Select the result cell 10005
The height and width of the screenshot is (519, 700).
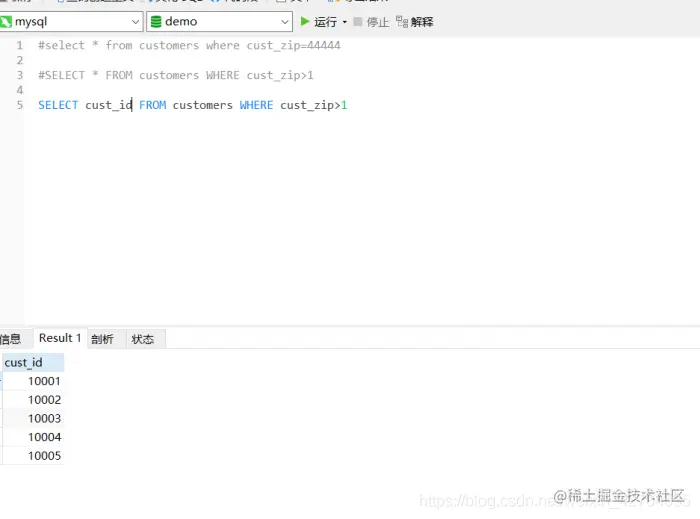33,456
